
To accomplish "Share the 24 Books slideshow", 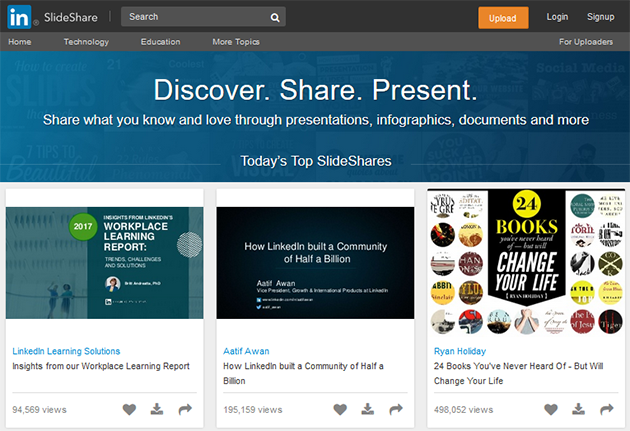I will [x=607, y=409].
